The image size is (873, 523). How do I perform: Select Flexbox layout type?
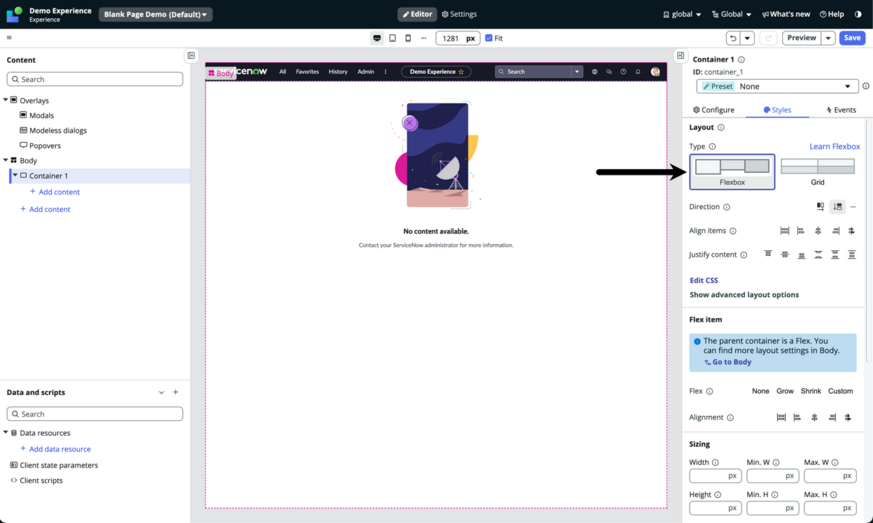[732, 172]
